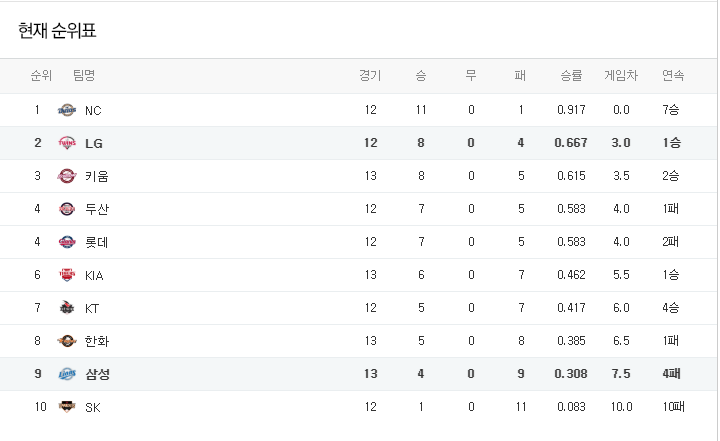Click SK's 10패 streak cell
The width and height of the screenshot is (720, 441).
(672, 407)
